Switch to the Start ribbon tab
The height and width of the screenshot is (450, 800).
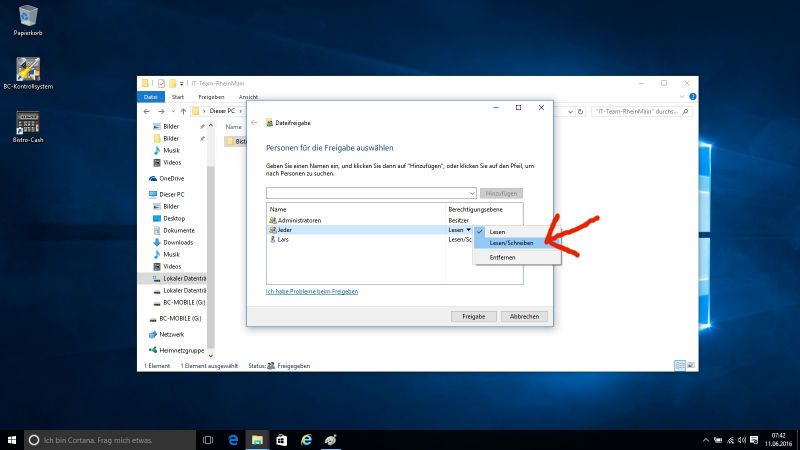pyautogui.click(x=178, y=97)
